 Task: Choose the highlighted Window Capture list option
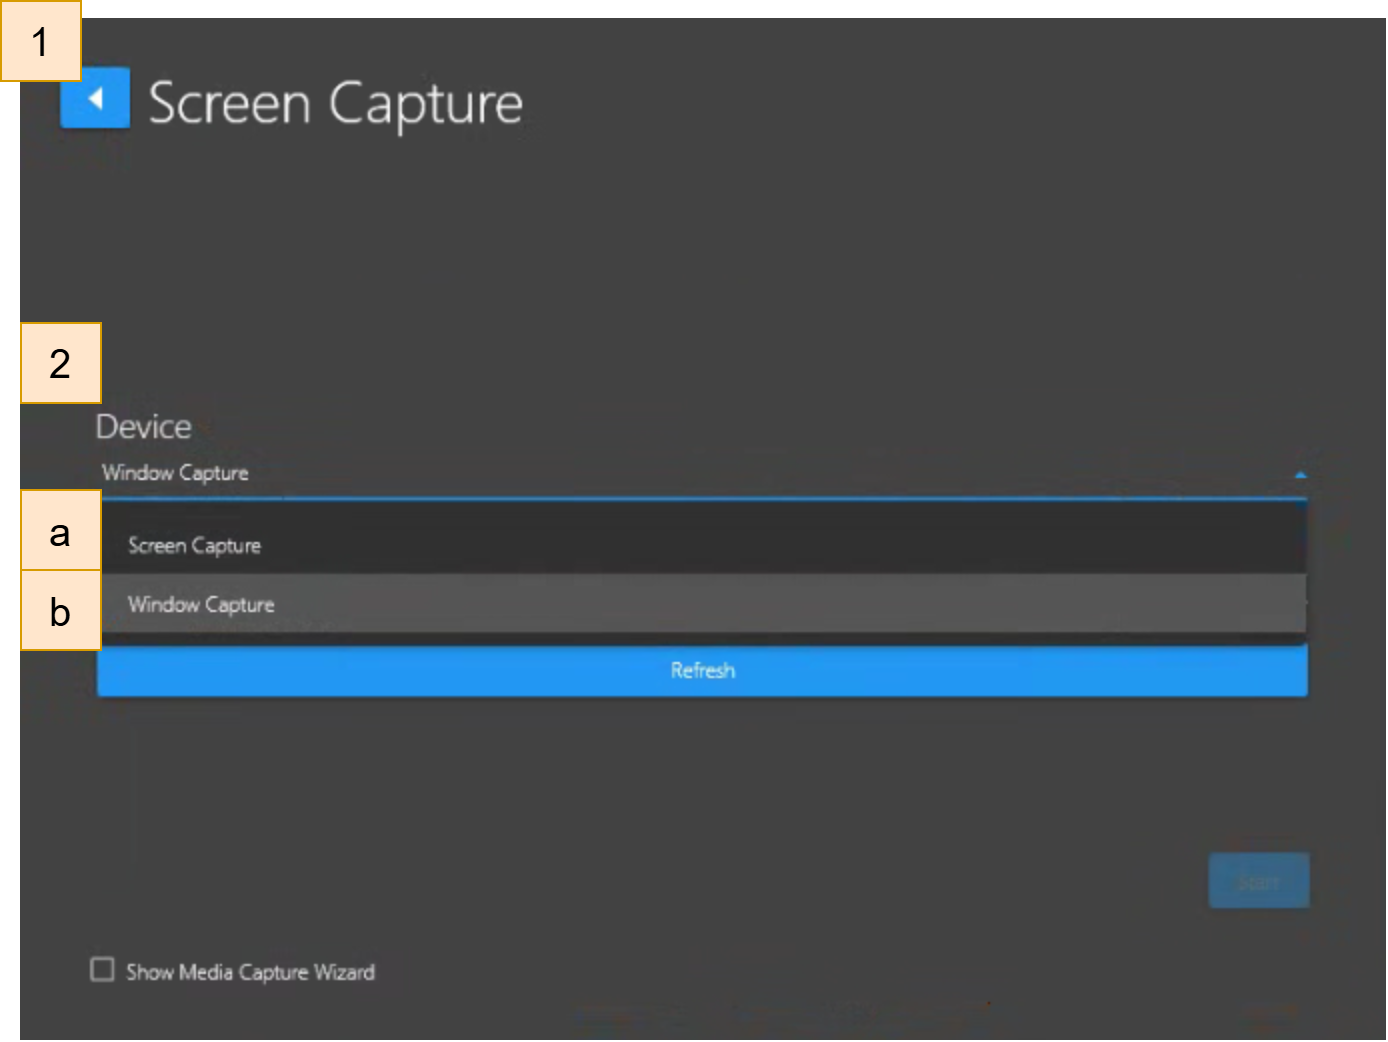click(201, 604)
